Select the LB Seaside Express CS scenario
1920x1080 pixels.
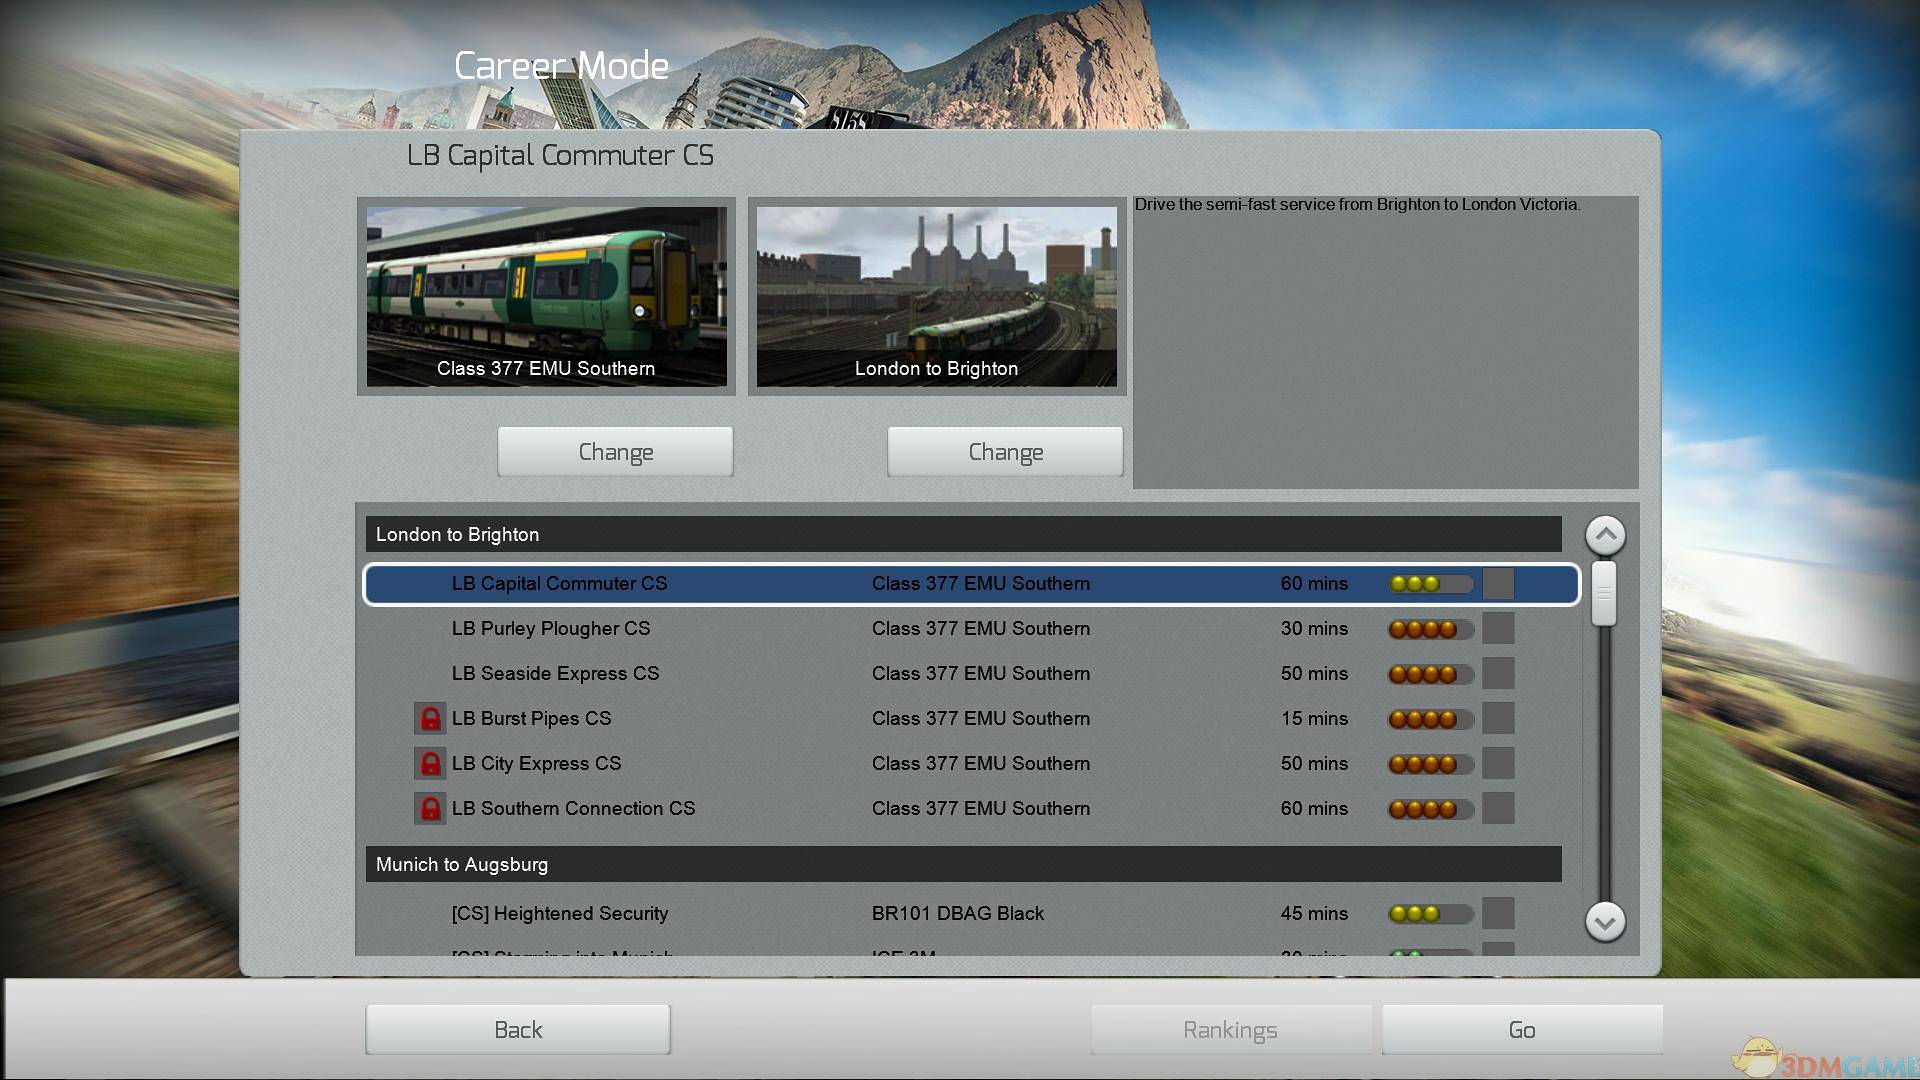(x=555, y=674)
